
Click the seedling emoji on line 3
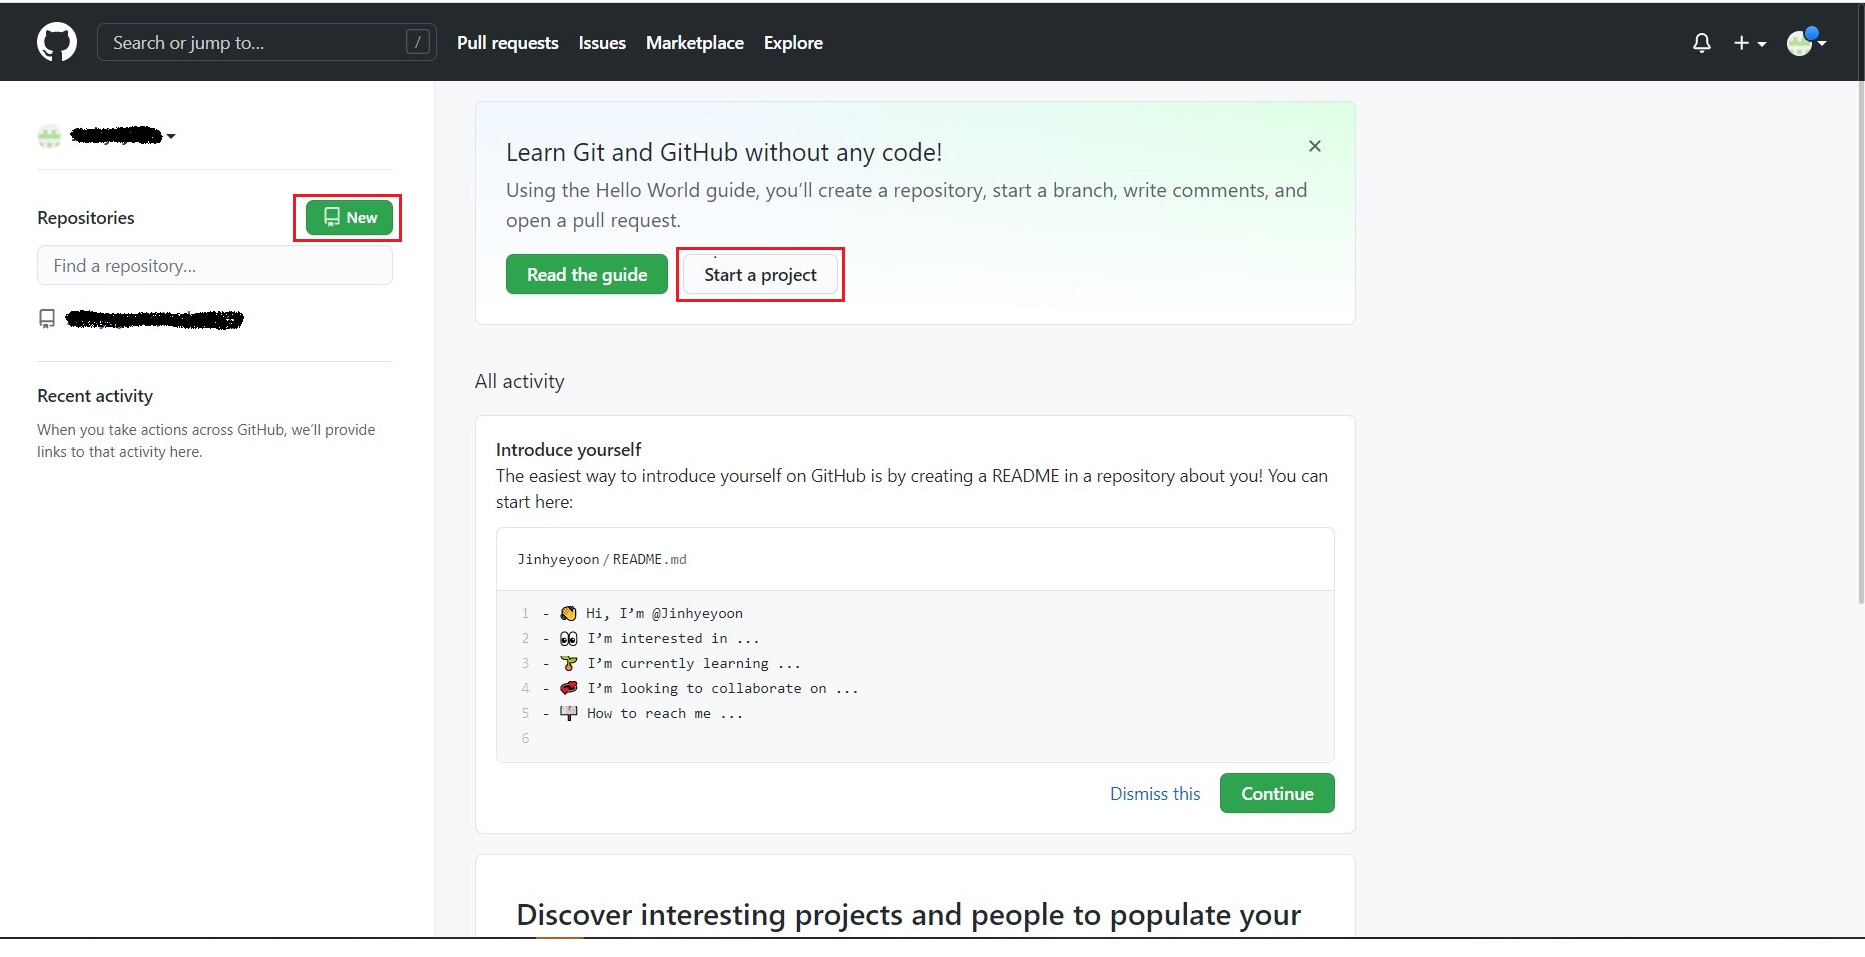568,663
